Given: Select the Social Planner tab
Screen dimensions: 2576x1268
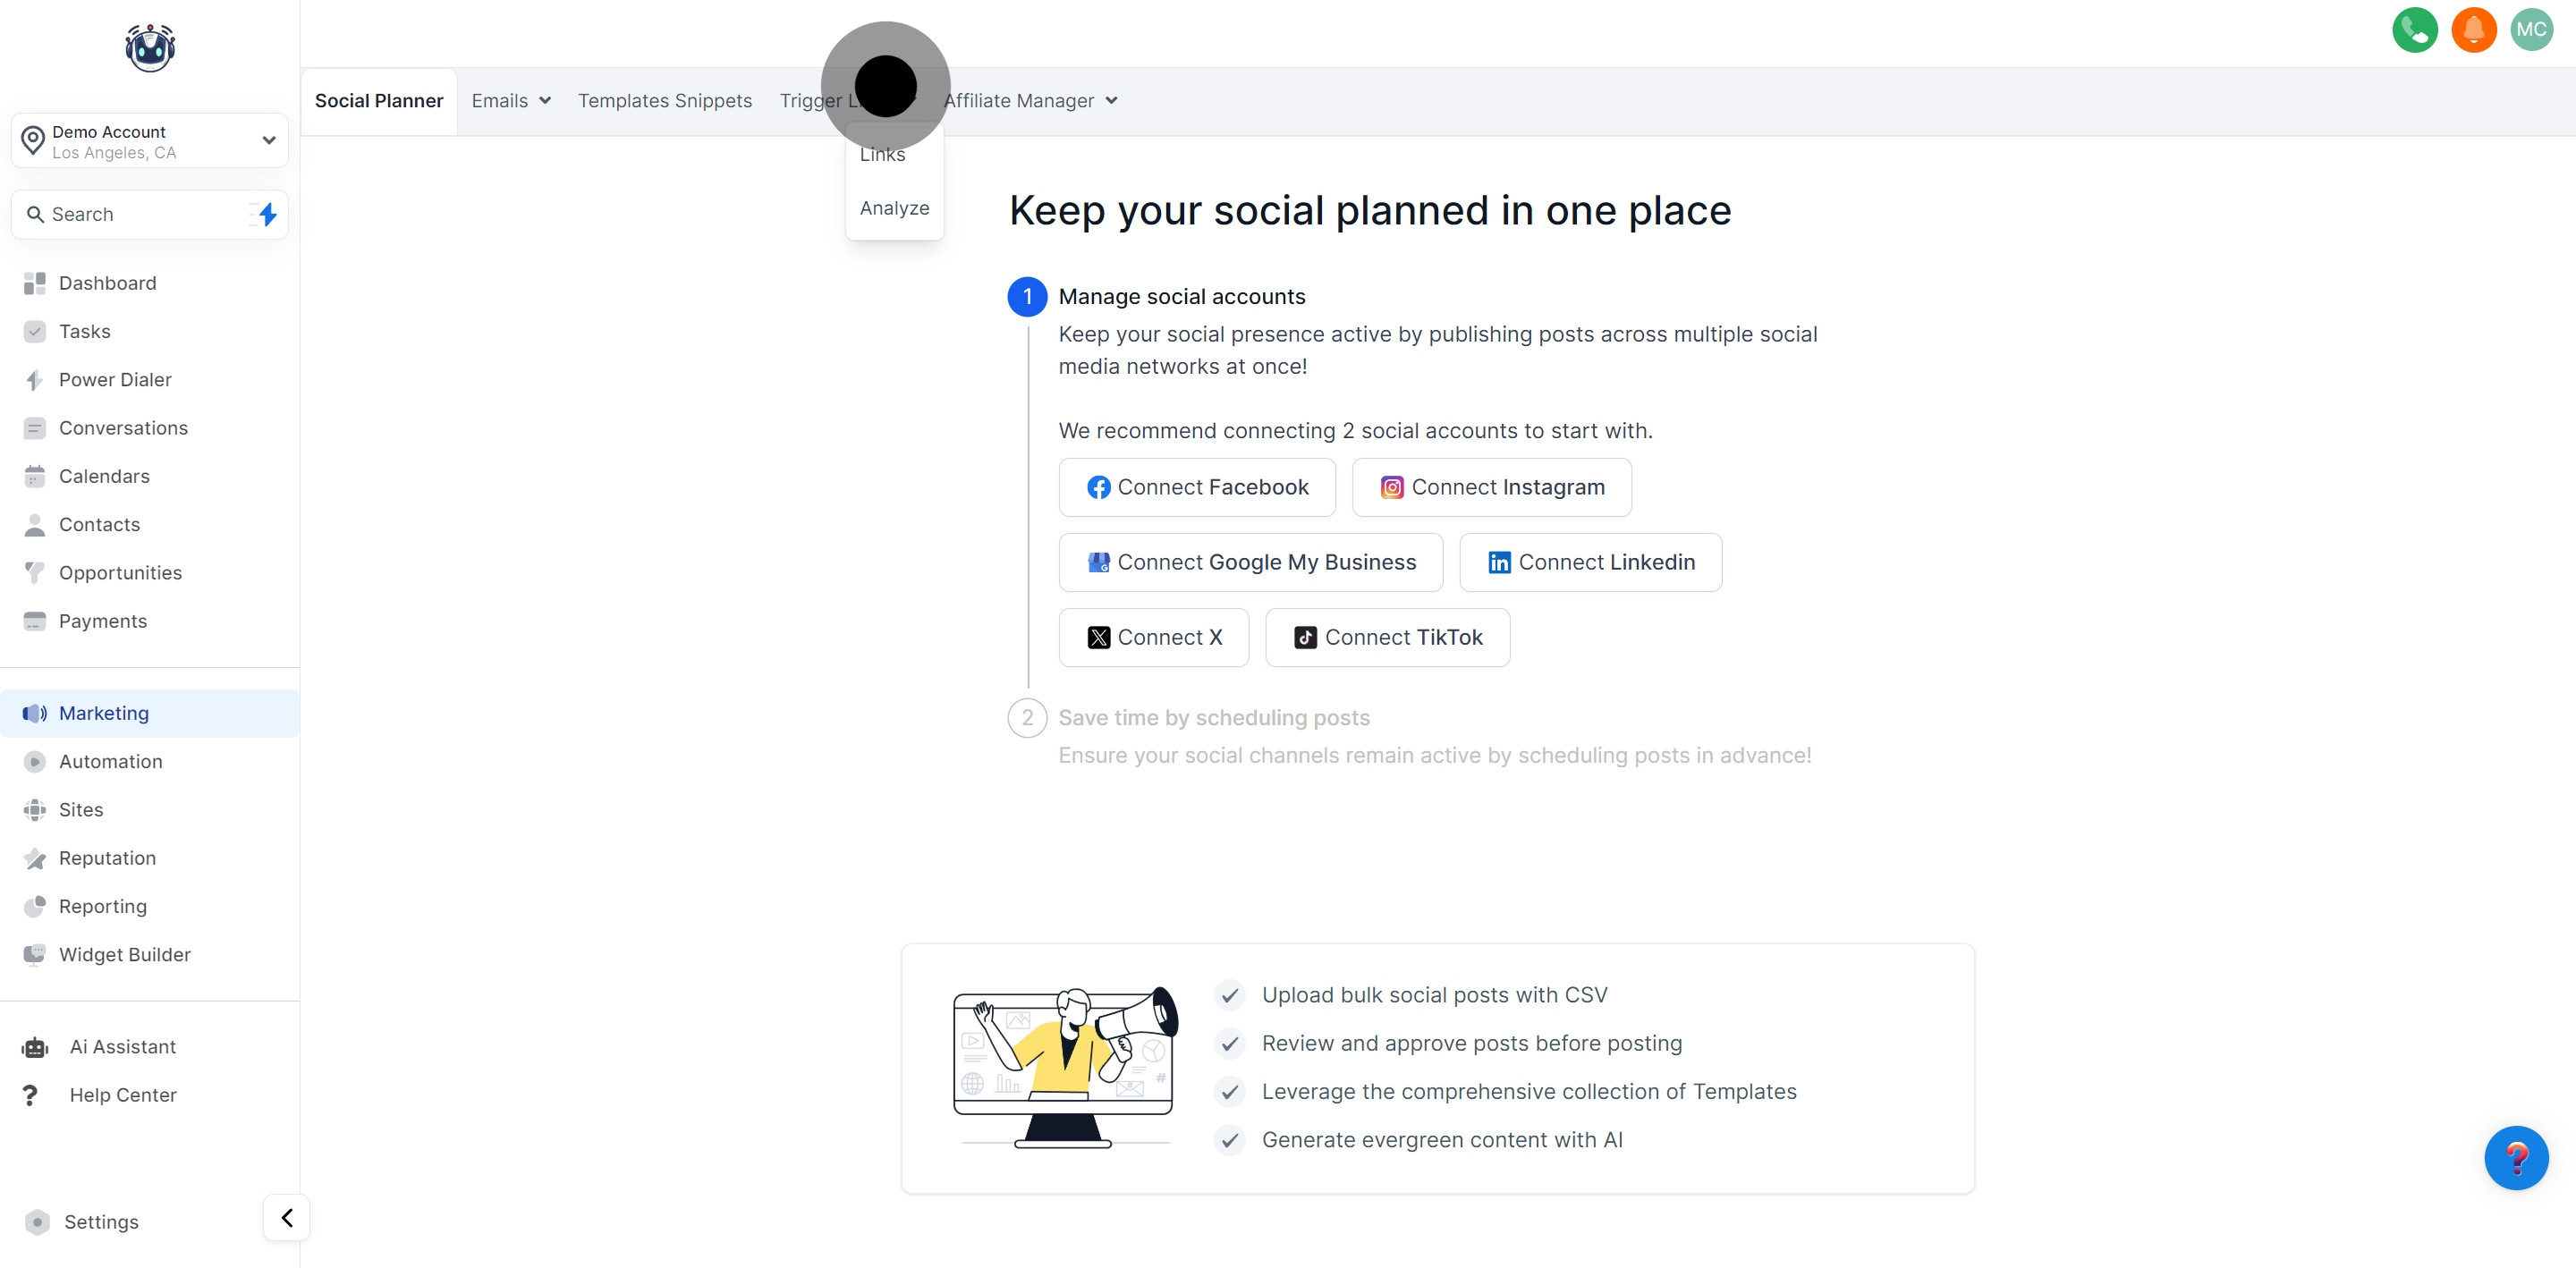Looking at the screenshot, I should (378, 101).
